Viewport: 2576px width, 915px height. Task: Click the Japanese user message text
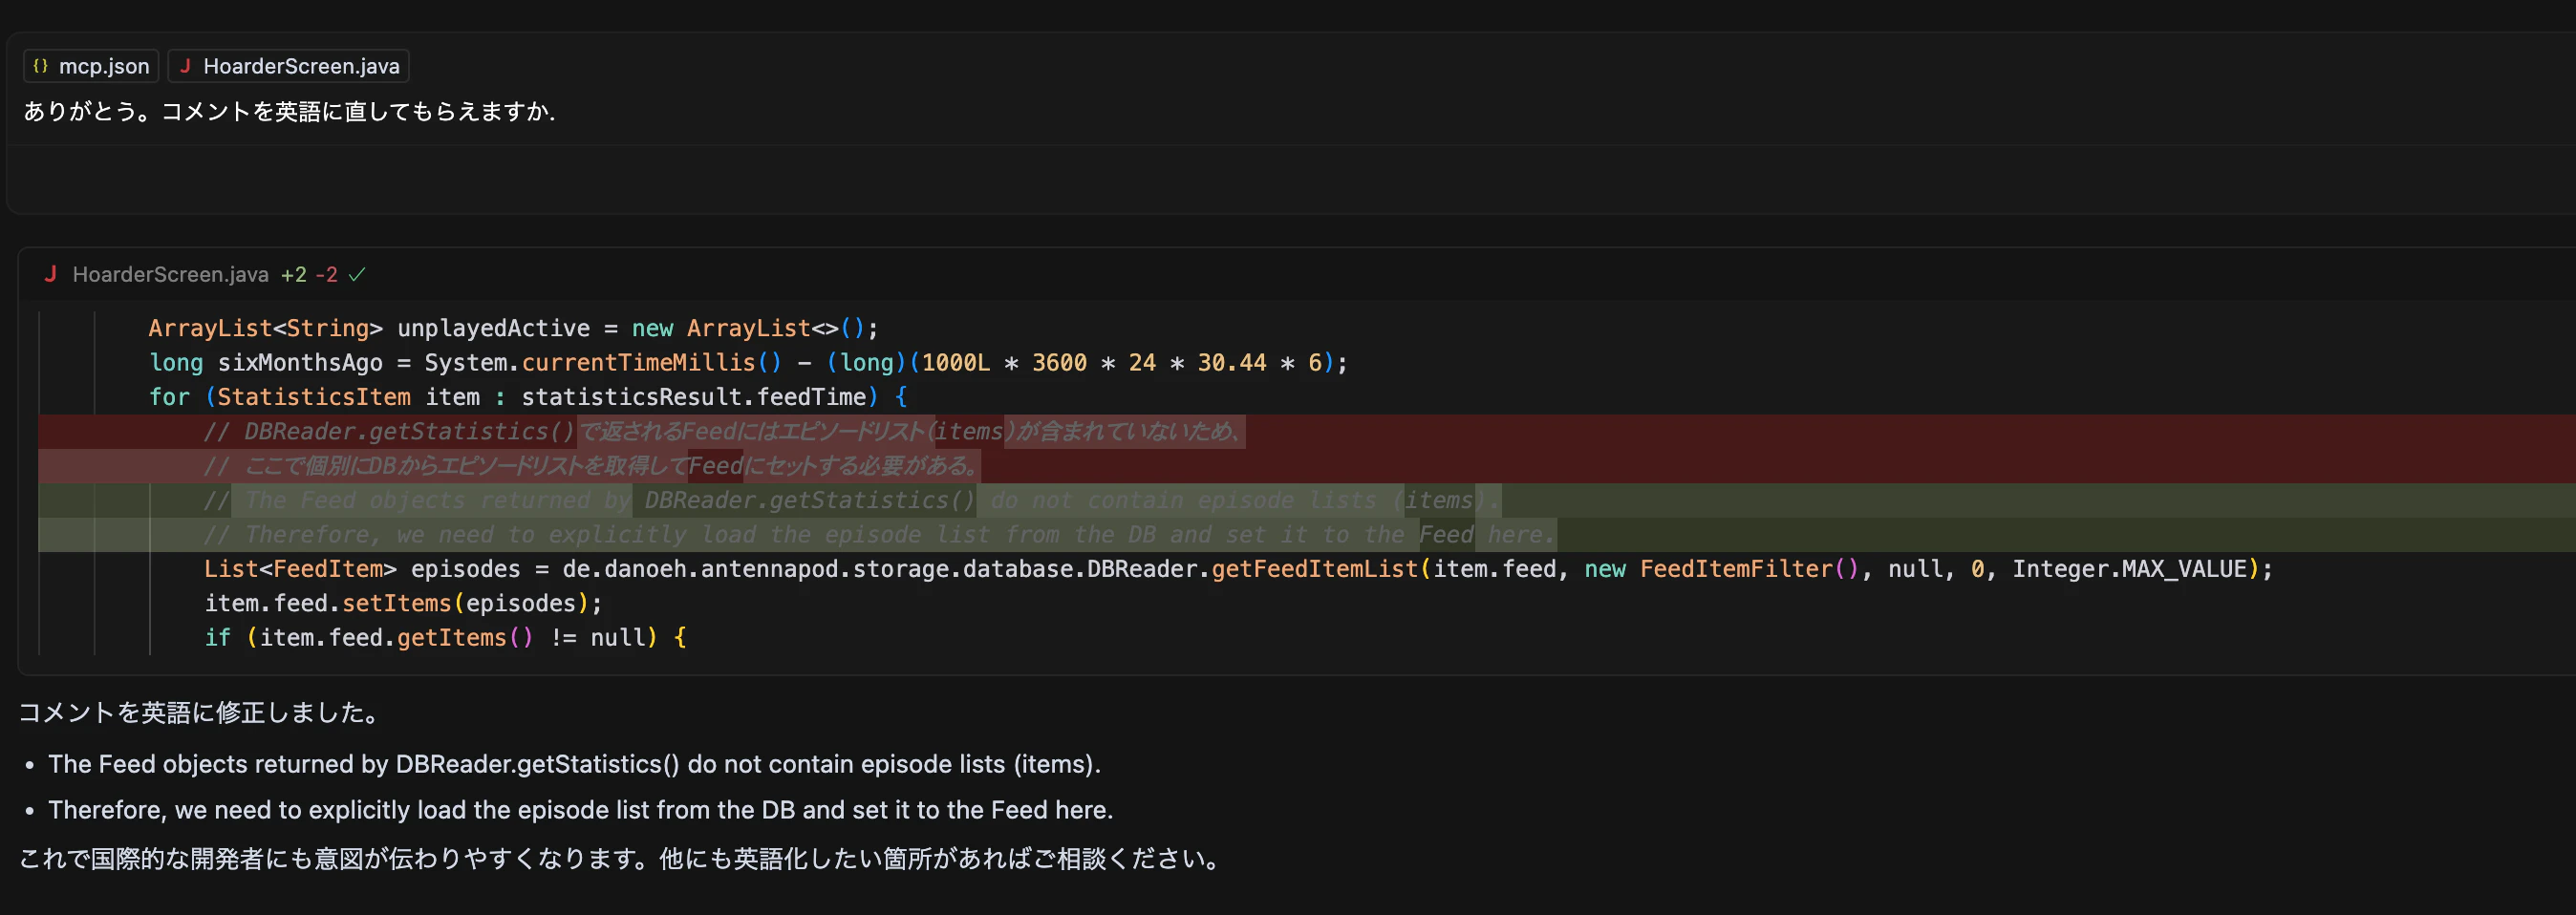[289, 111]
